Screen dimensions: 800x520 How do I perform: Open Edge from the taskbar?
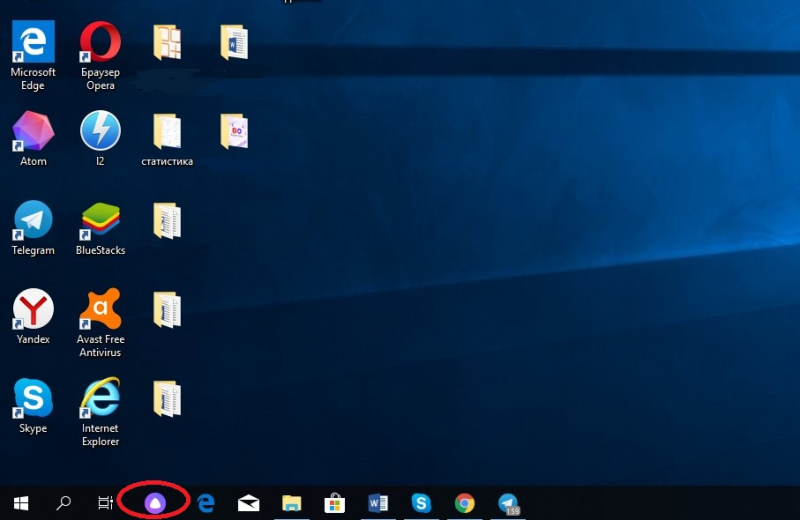[x=206, y=503]
